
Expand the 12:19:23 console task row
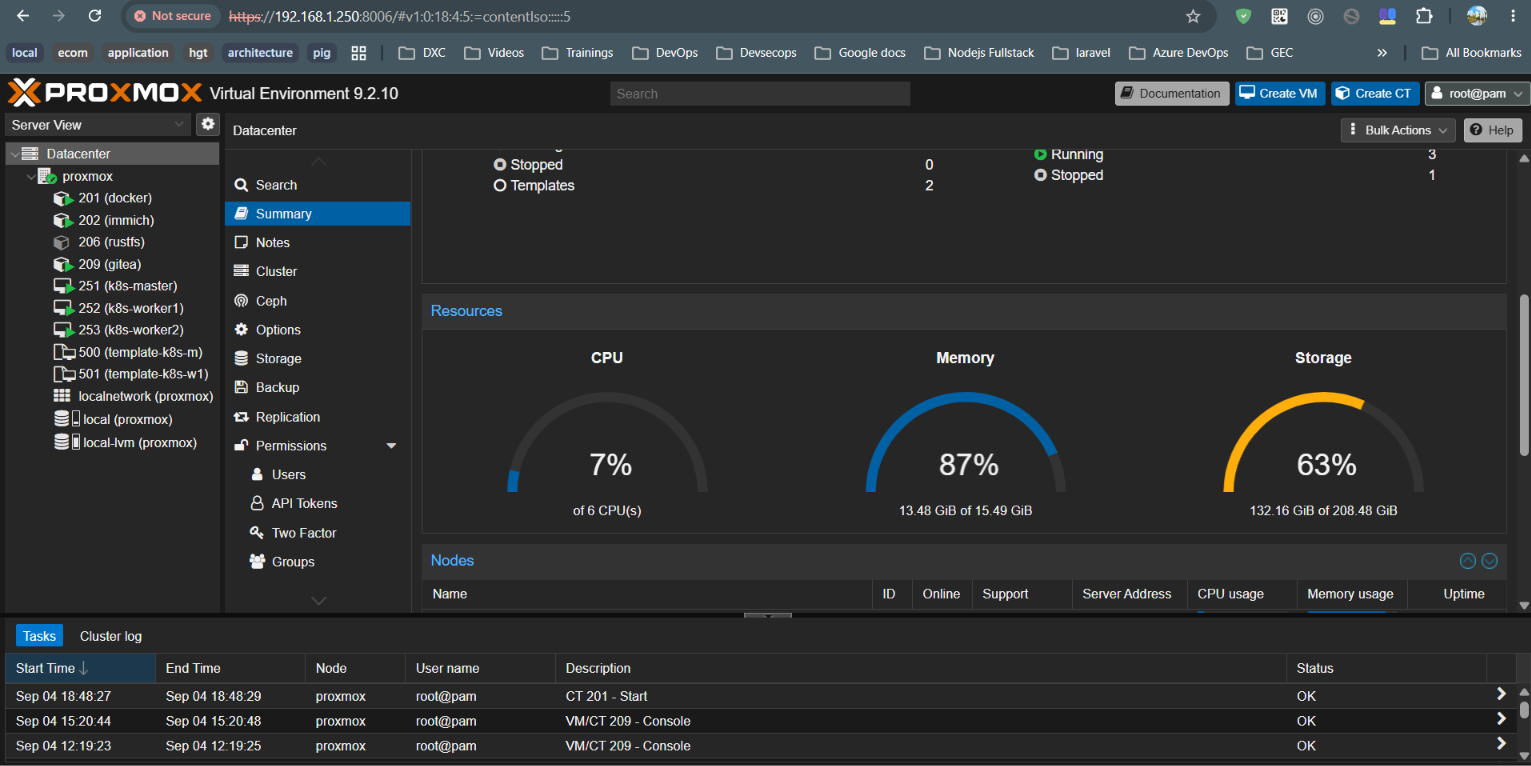tap(1500, 744)
